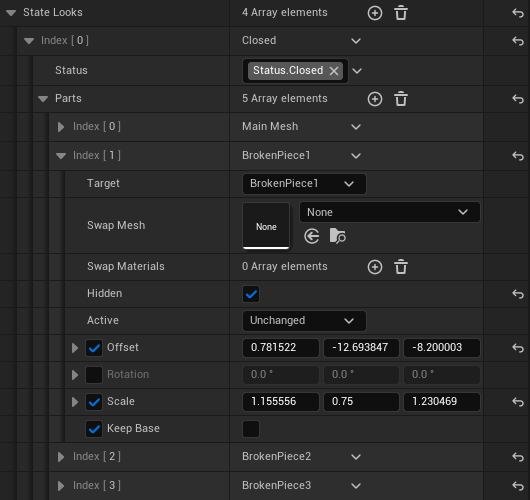Edit Offset X value 0.781522
Image resolution: width=530 pixels, height=500 pixels.
pyautogui.click(x=281, y=348)
